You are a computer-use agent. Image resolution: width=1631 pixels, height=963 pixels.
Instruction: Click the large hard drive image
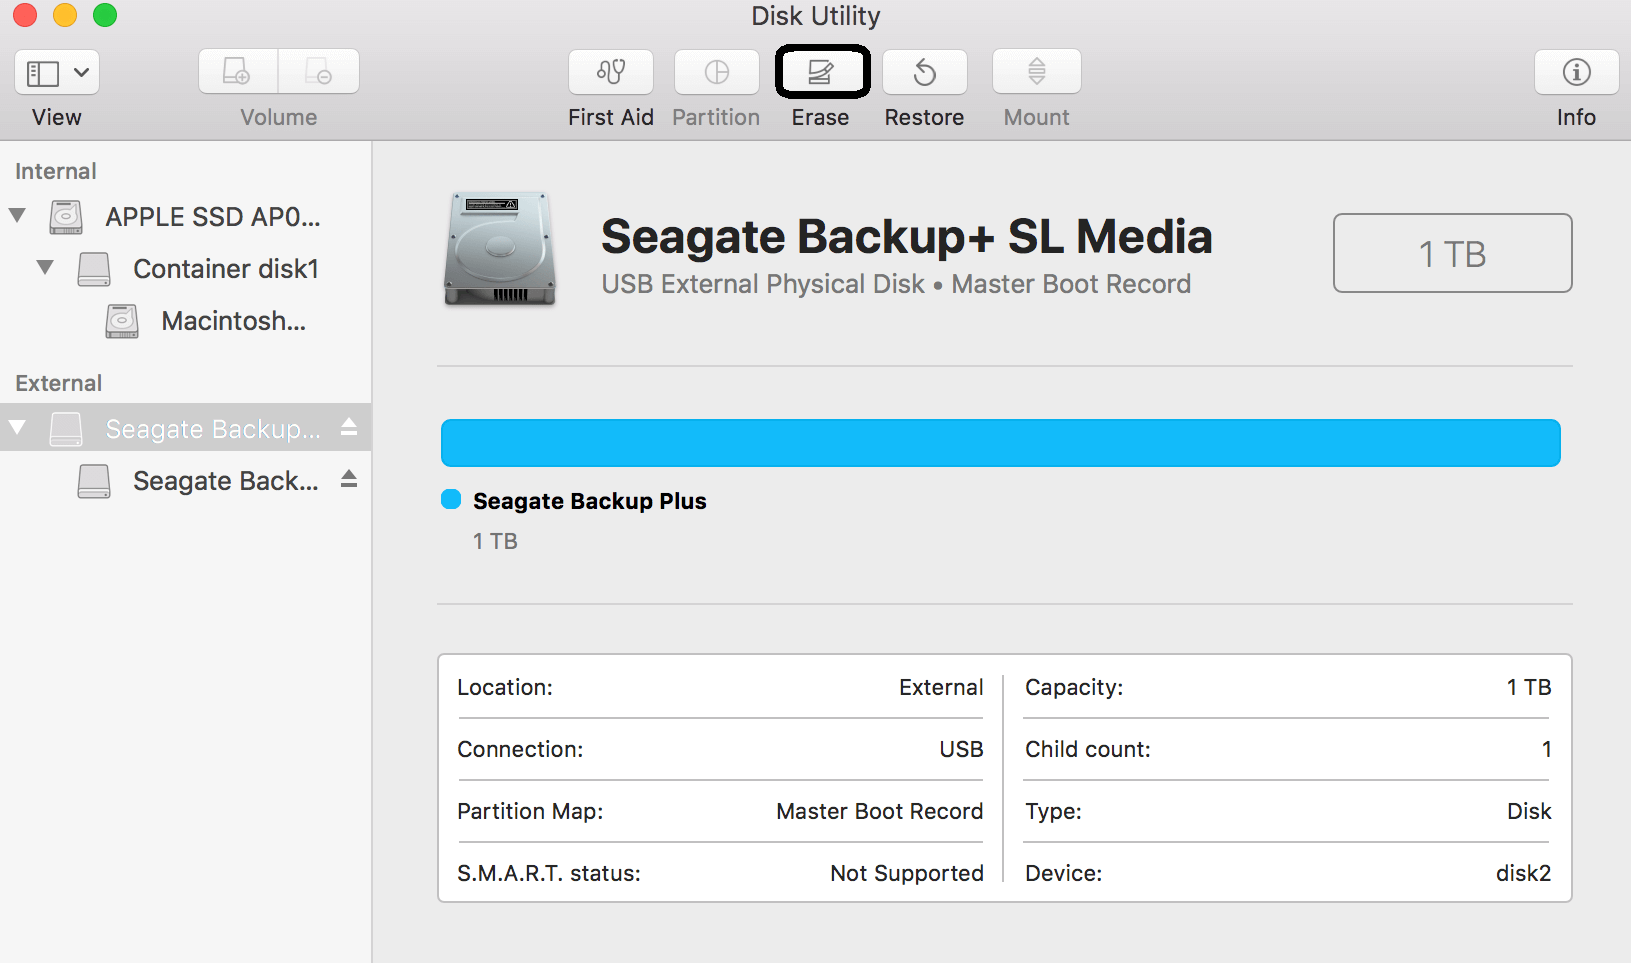[500, 249]
